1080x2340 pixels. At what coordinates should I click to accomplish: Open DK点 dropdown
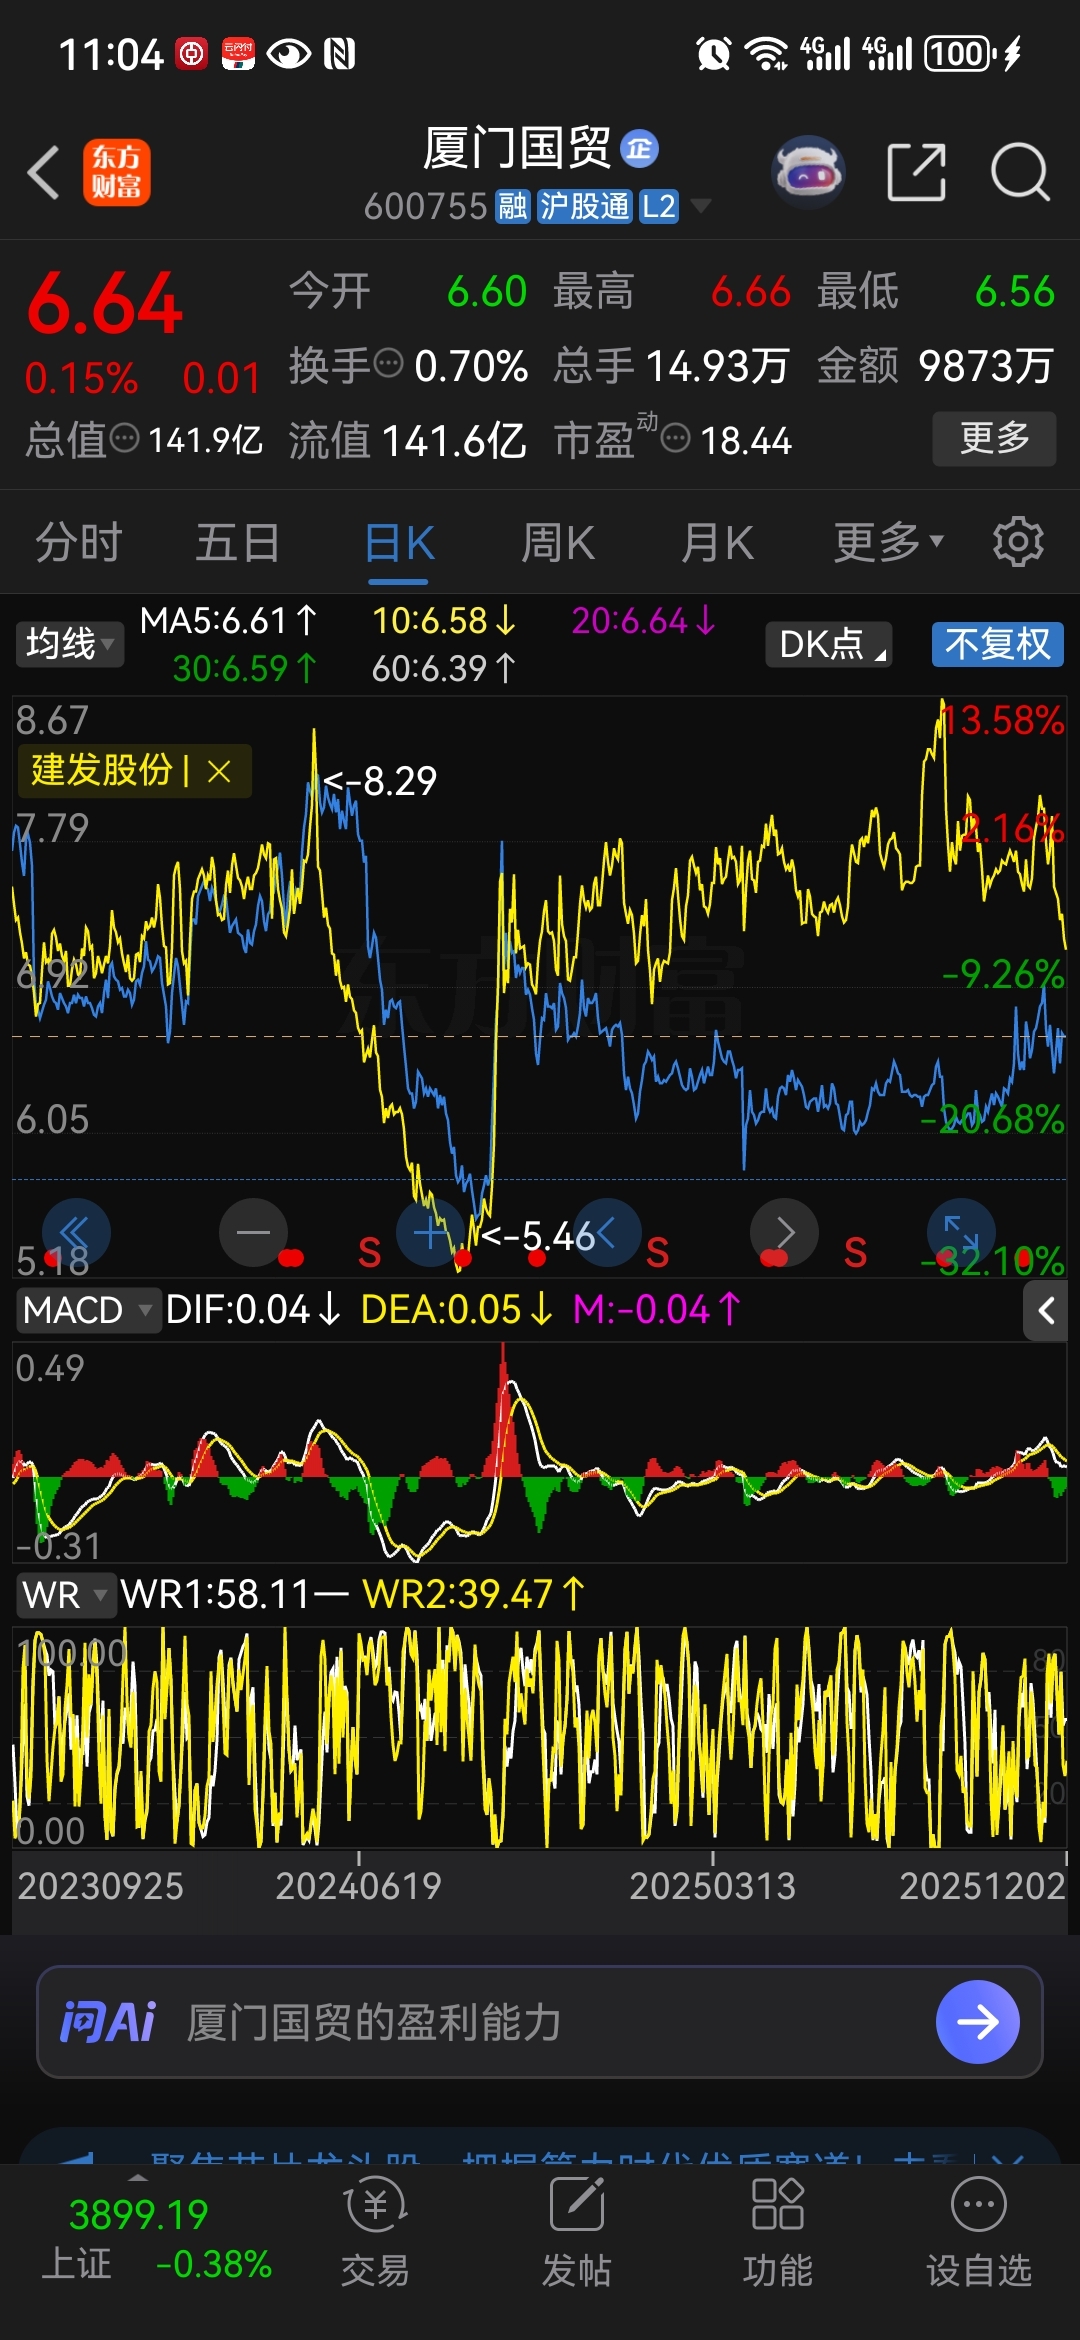pos(829,644)
